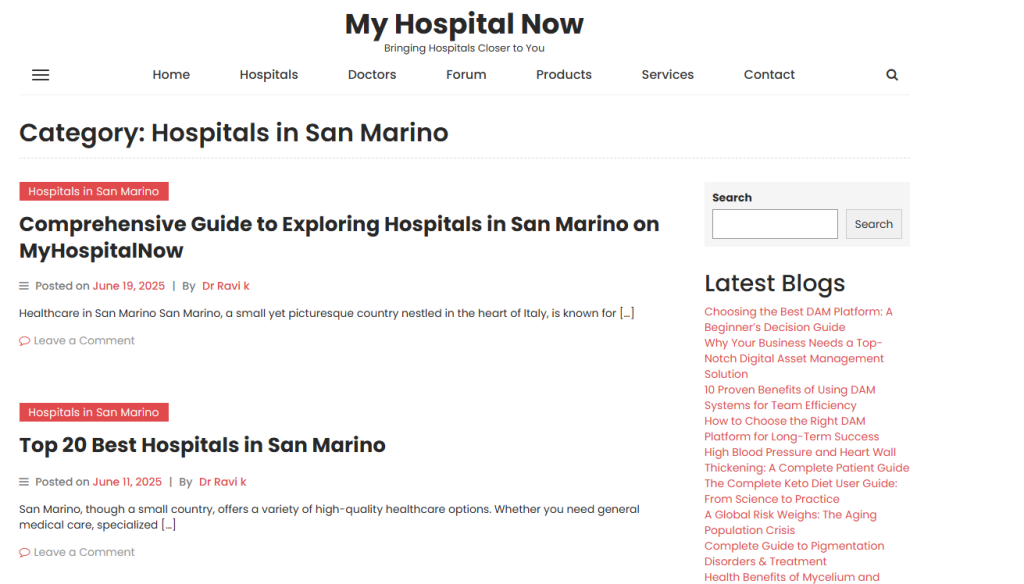The image size is (1024, 584).
Task: Click Dr Ravi k author on June 11 post
Action: (x=222, y=482)
